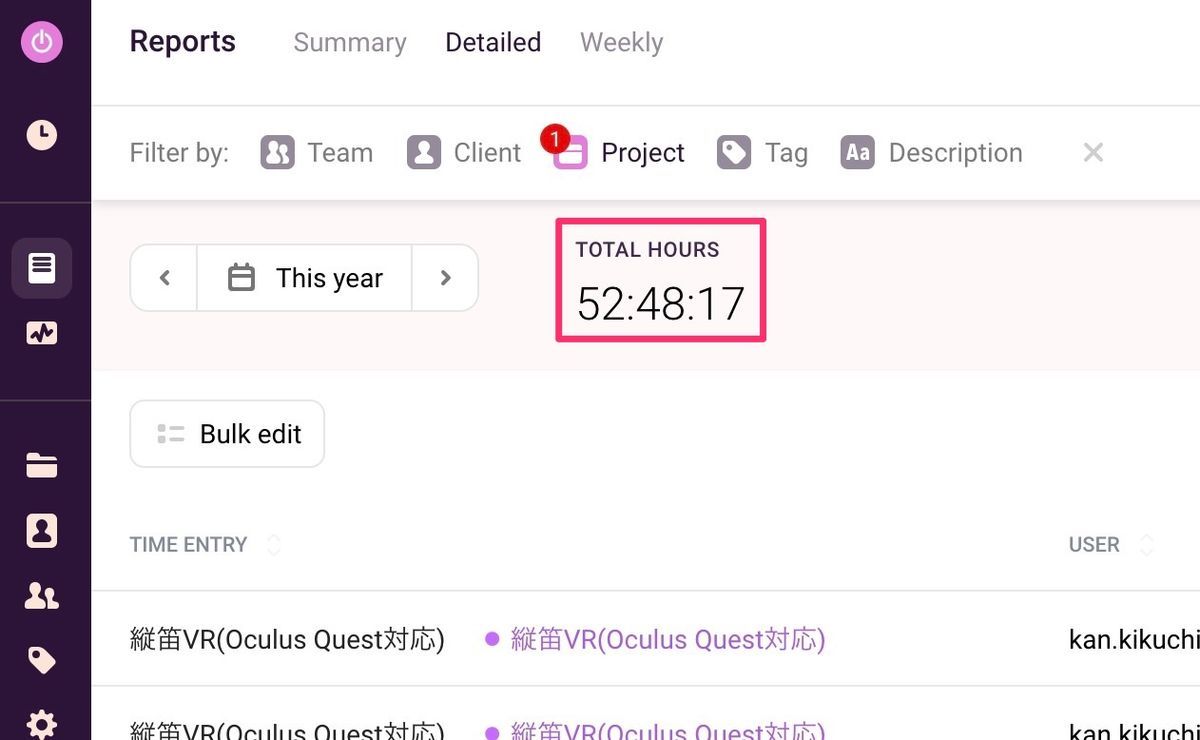
Task: Switch to the Weekly tab
Action: click(621, 43)
